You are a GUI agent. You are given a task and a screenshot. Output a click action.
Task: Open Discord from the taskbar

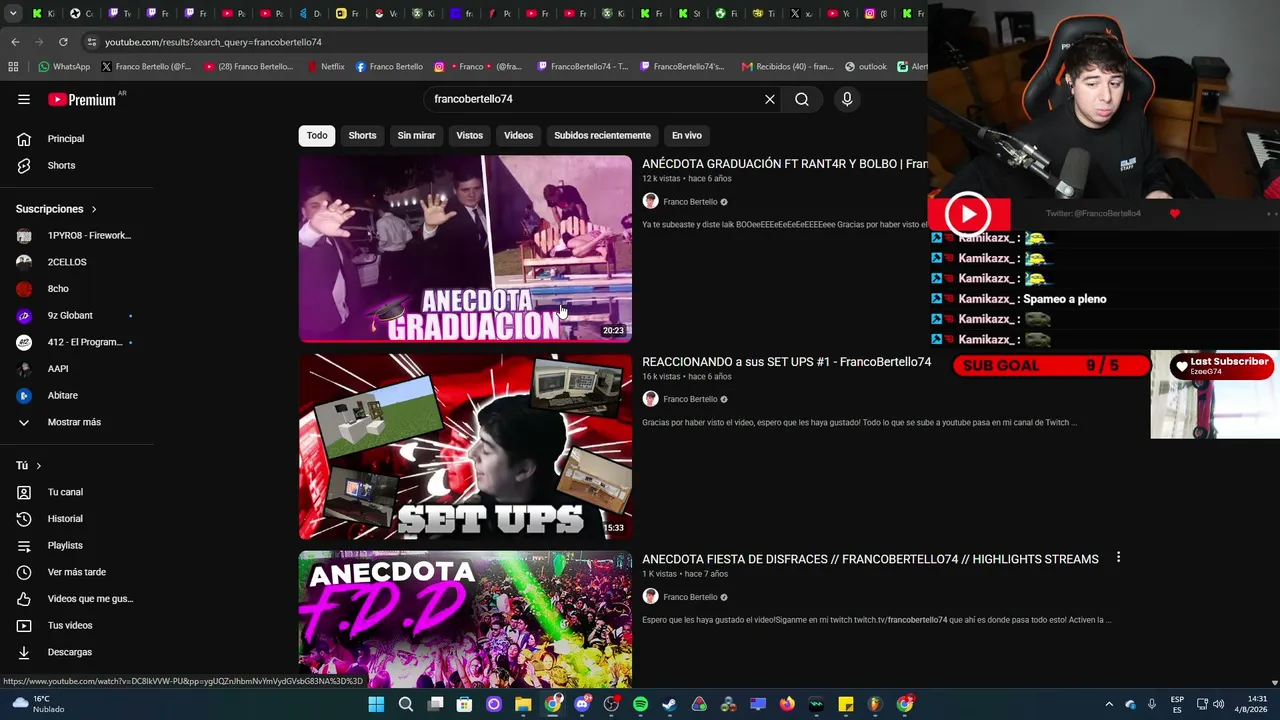(582, 704)
